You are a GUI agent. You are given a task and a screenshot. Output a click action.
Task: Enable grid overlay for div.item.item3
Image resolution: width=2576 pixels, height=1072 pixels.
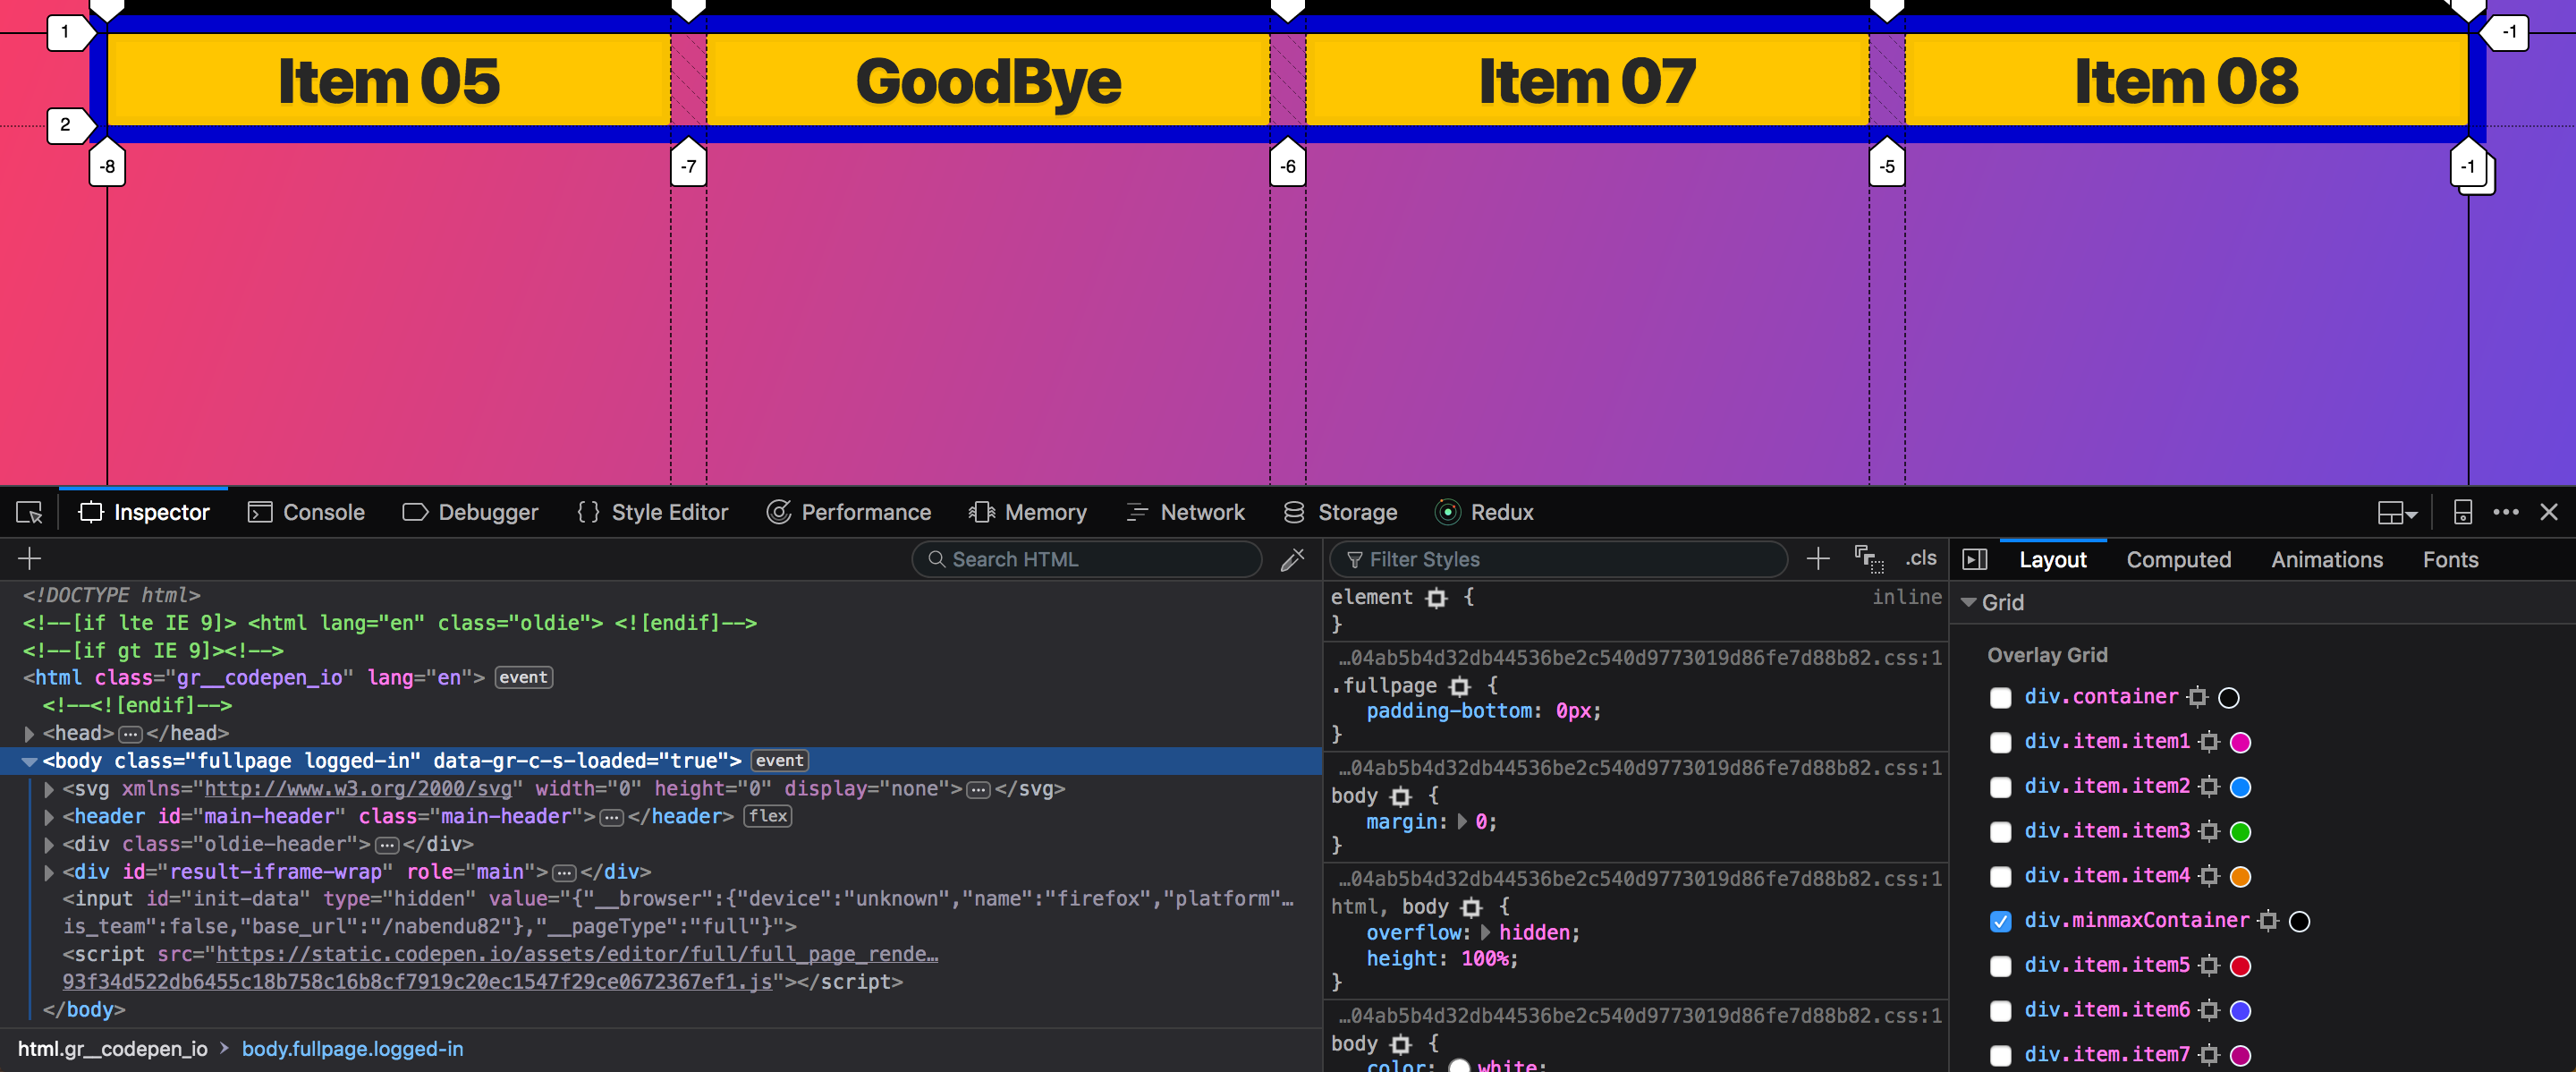(x=2000, y=831)
